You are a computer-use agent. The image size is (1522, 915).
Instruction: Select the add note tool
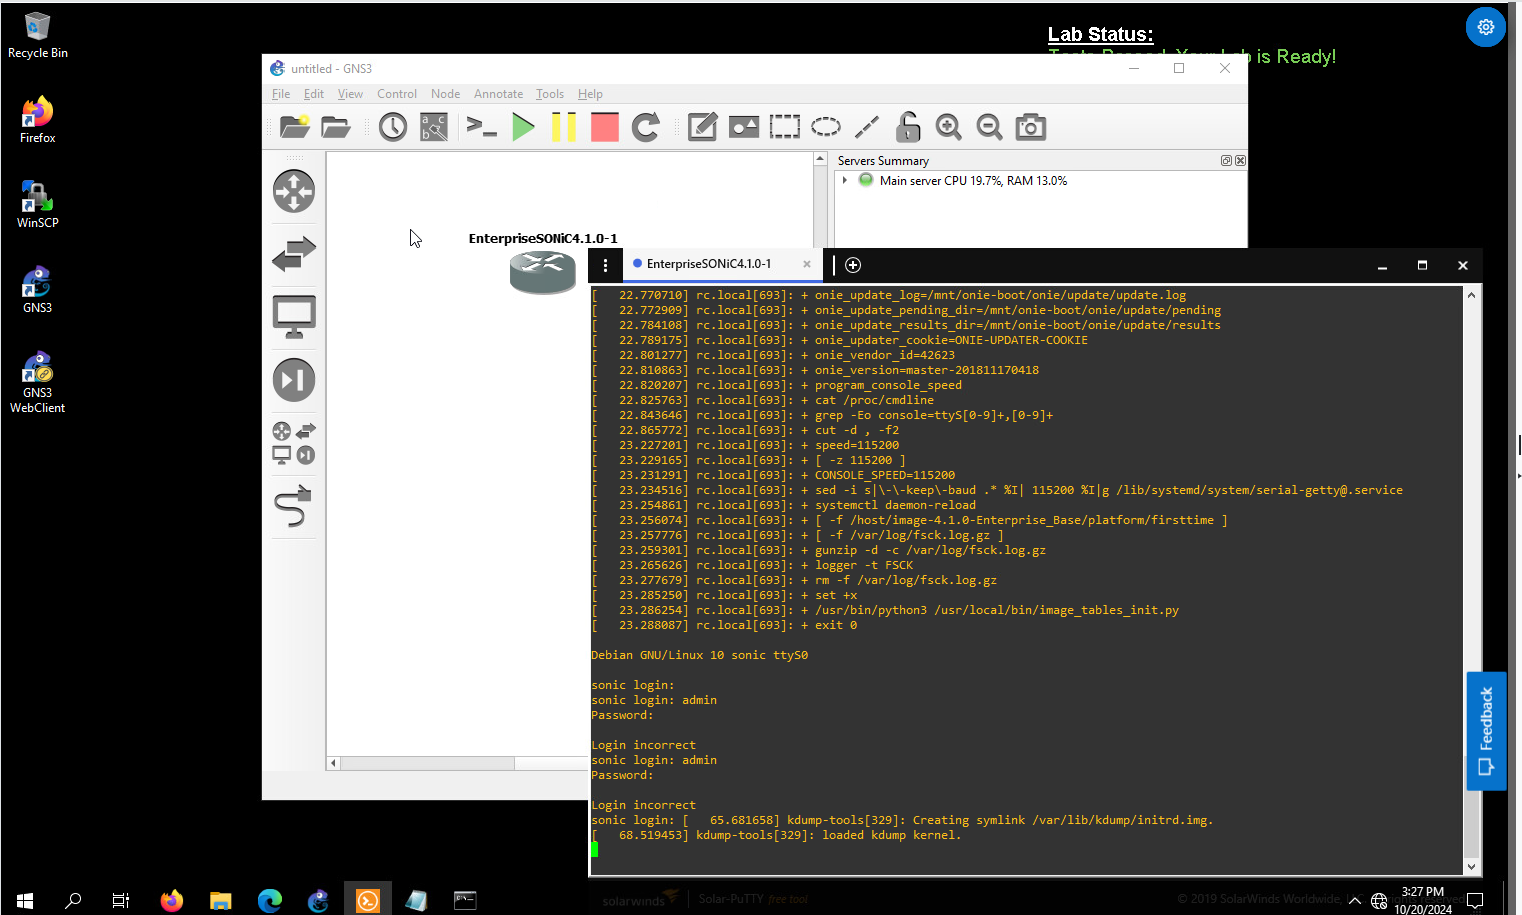click(703, 127)
